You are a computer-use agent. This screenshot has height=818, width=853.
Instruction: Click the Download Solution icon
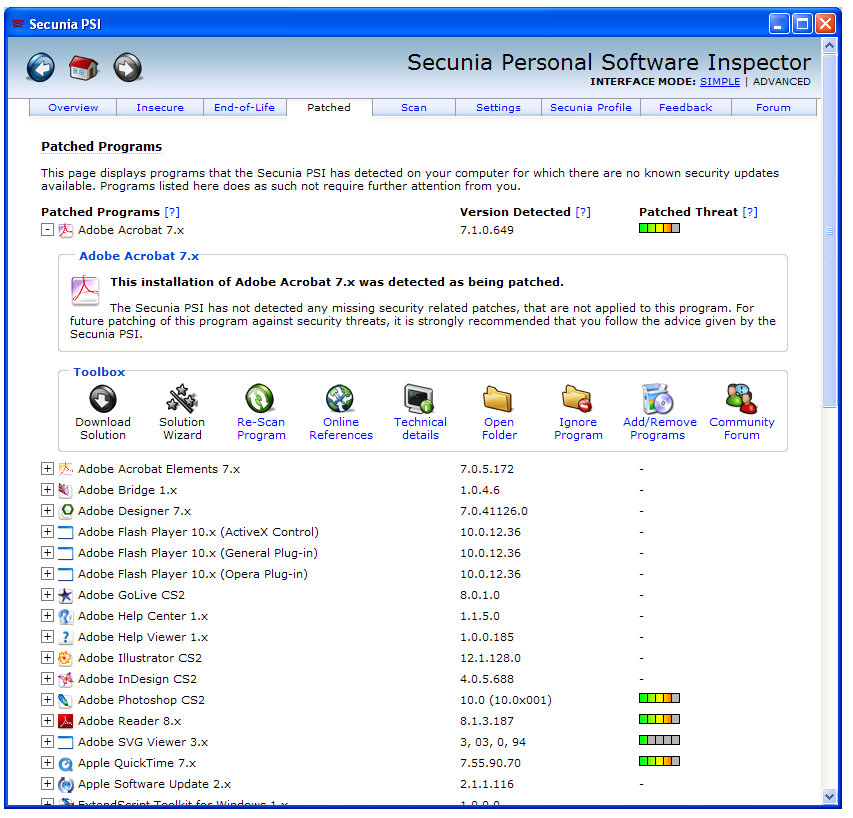[103, 400]
